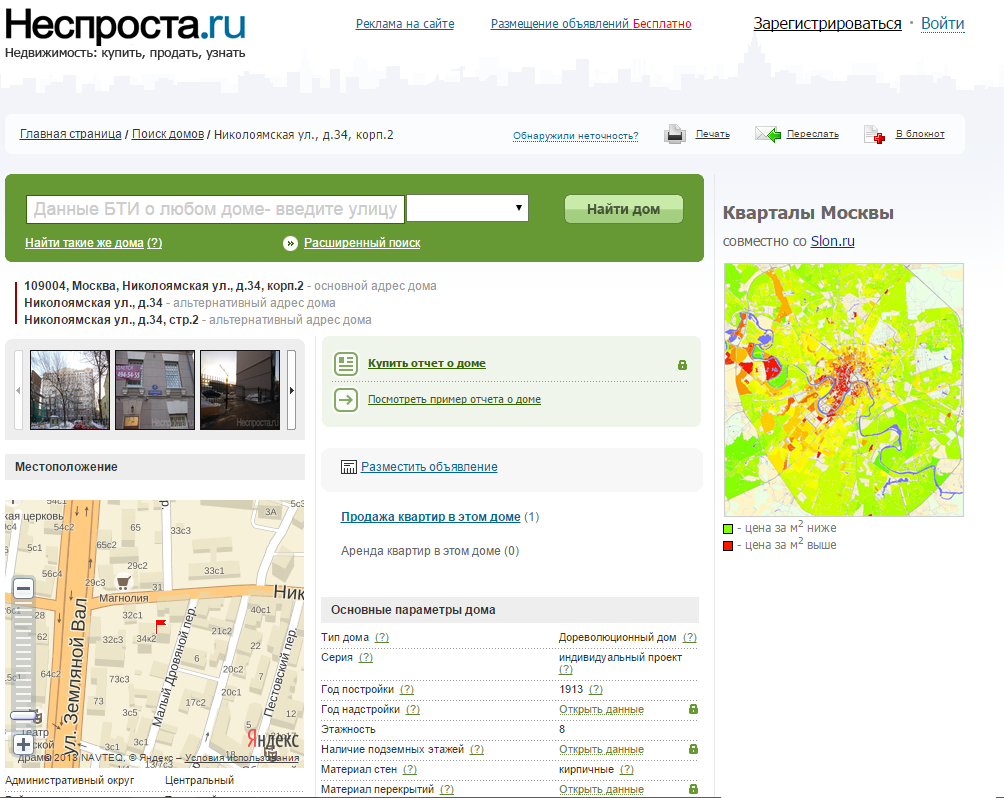
Task: Click the printer icon next to Печать
Action: pyautogui.click(x=674, y=134)
